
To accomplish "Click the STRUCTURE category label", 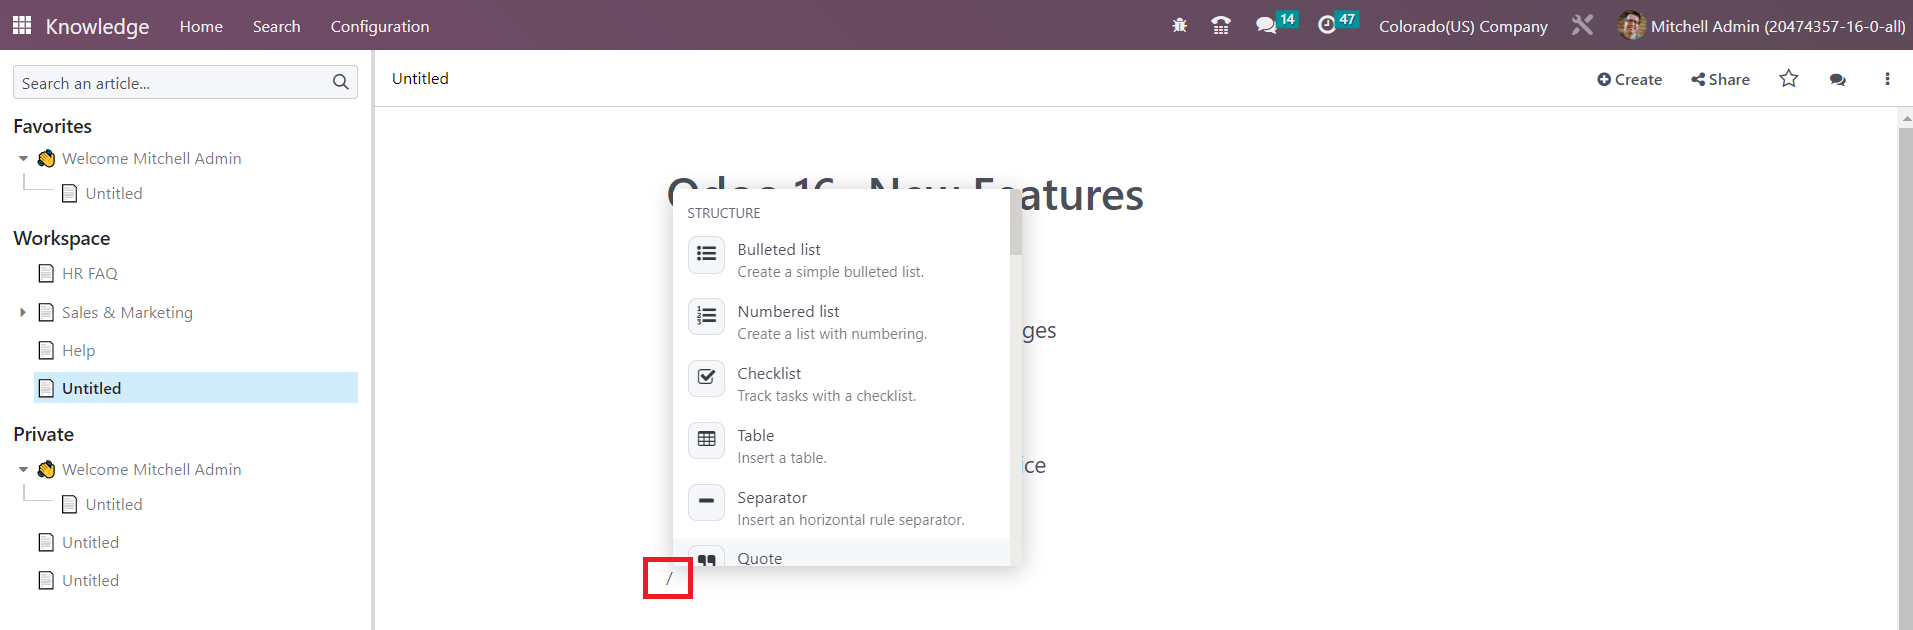I will [x=723, y=213].
